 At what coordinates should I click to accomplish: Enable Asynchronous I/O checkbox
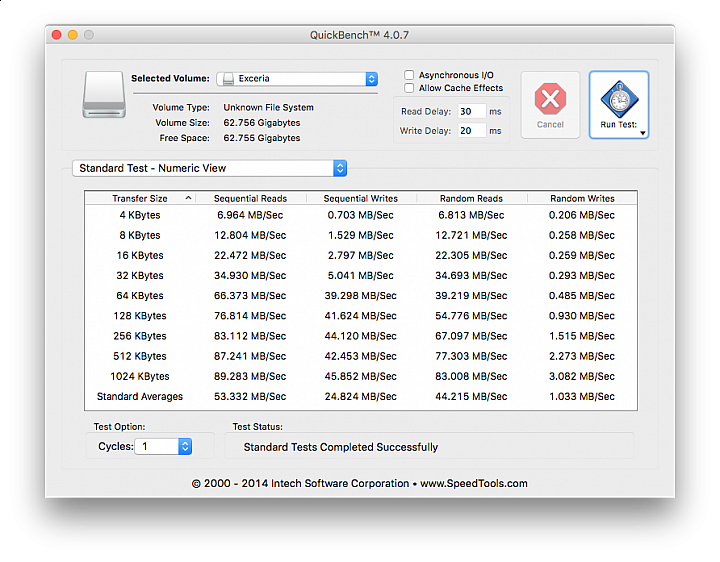[x=409, y=75]
